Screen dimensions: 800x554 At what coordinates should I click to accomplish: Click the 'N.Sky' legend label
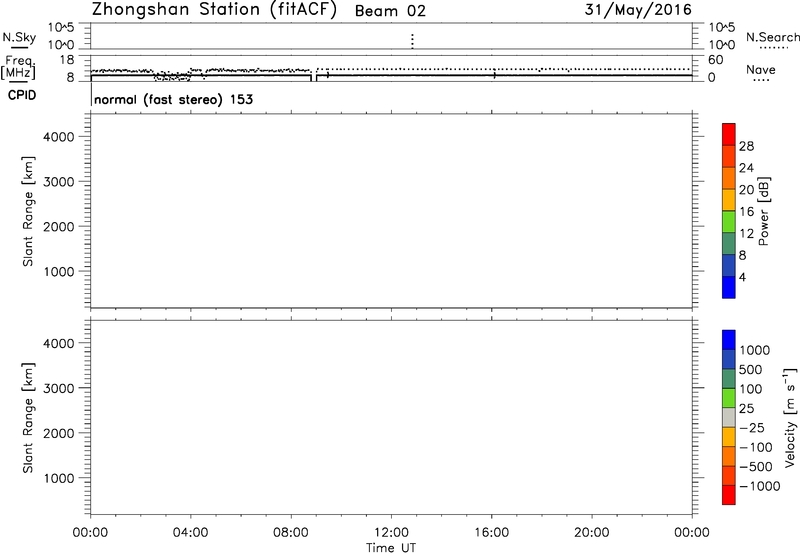[19, 37]
